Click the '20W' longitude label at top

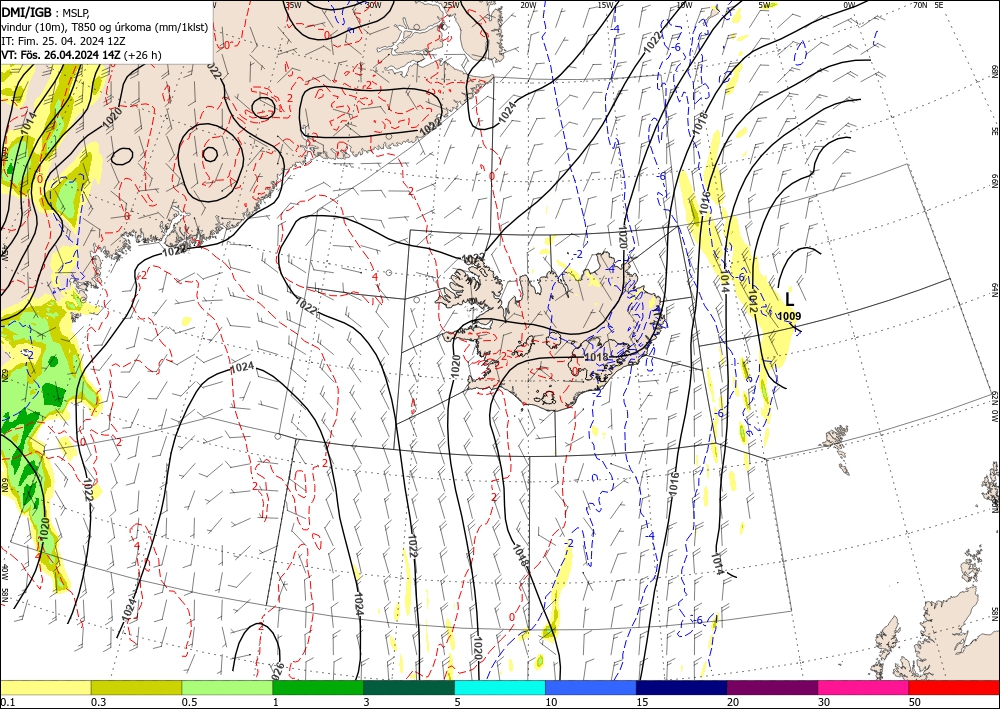(x=528, y=5)
